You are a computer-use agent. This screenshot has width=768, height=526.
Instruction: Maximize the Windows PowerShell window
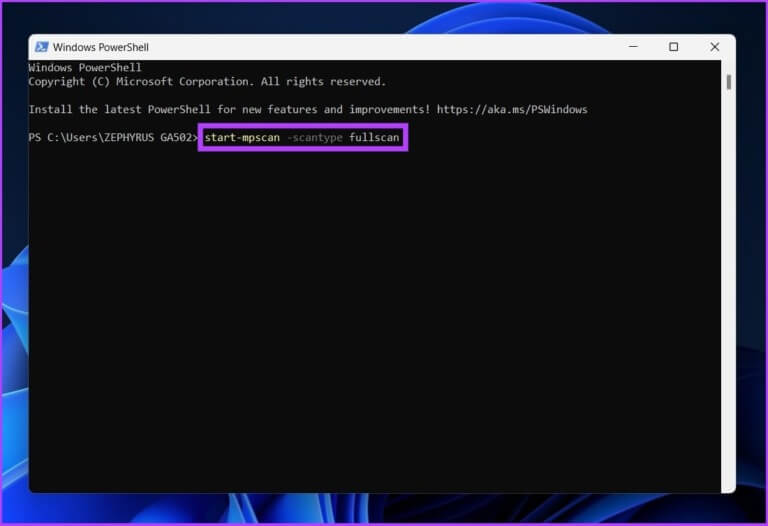click(x=673, y=47)
